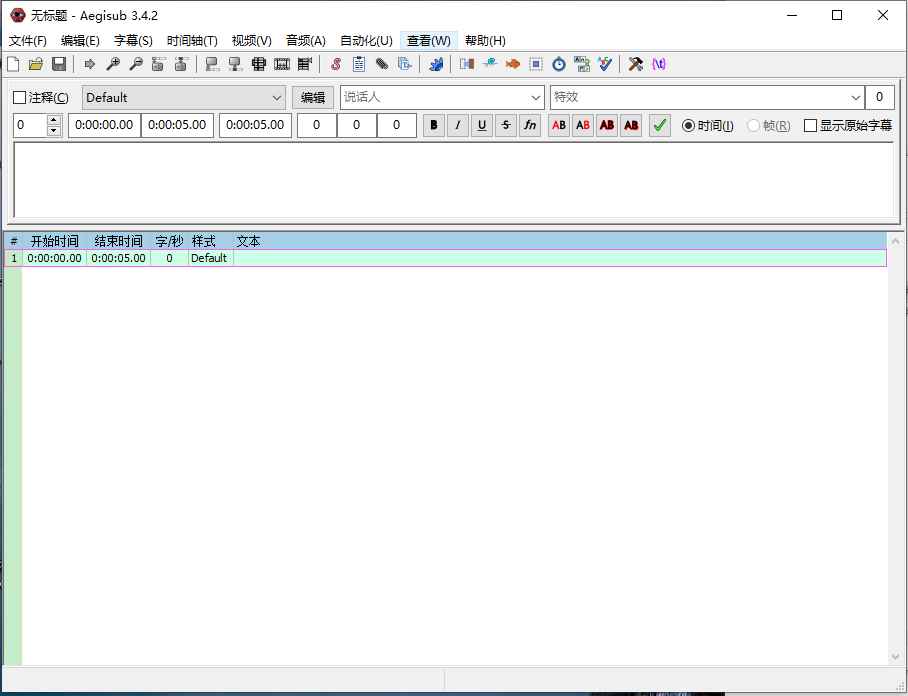The image size is (908, 696).
Task: Pick the primary color AB swatch
Action: click(x=559, y=125)
